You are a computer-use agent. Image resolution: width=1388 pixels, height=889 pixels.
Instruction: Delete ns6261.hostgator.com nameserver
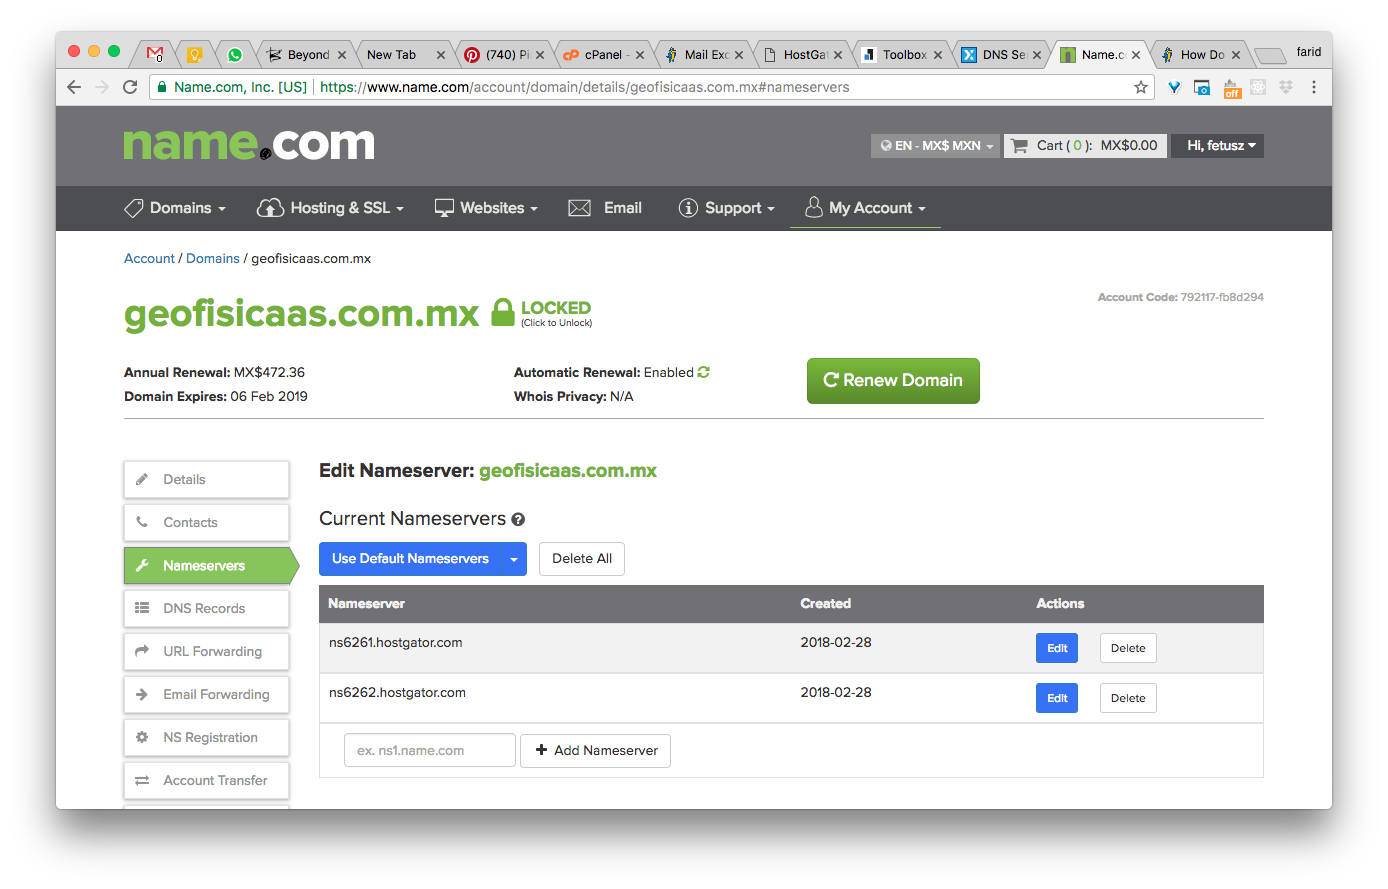point(1128,648)
